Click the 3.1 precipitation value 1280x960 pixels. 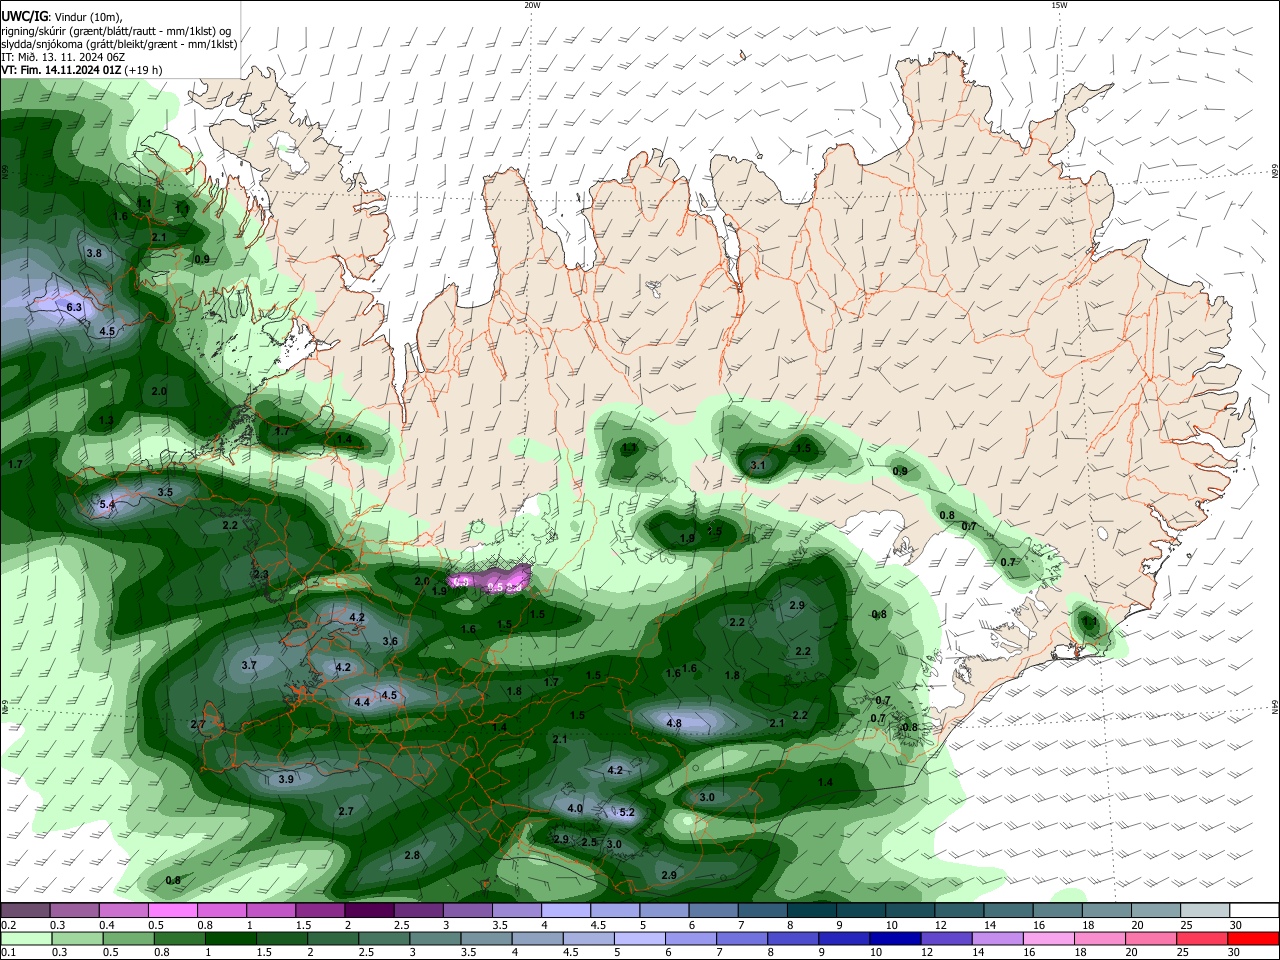[x=758, y=465]
